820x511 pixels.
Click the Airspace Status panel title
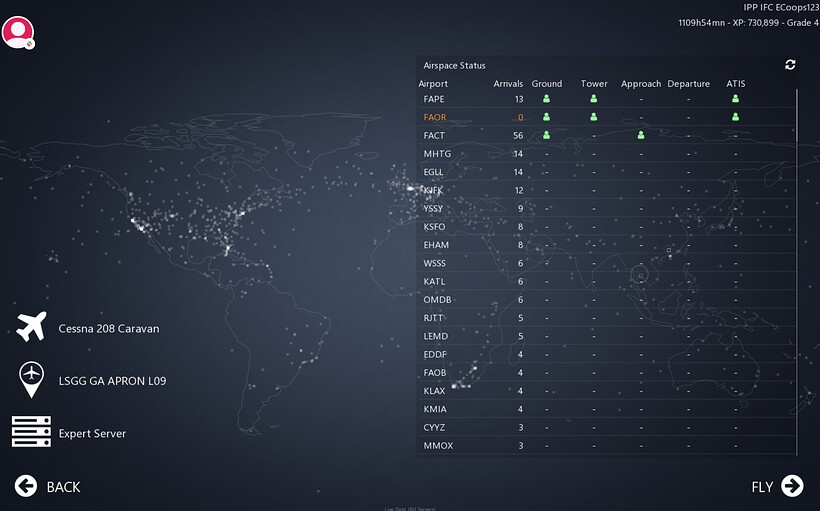coord(454,65)
